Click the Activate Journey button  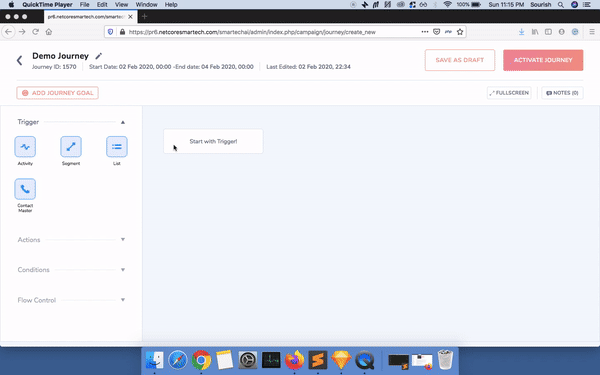click(543, 60)
